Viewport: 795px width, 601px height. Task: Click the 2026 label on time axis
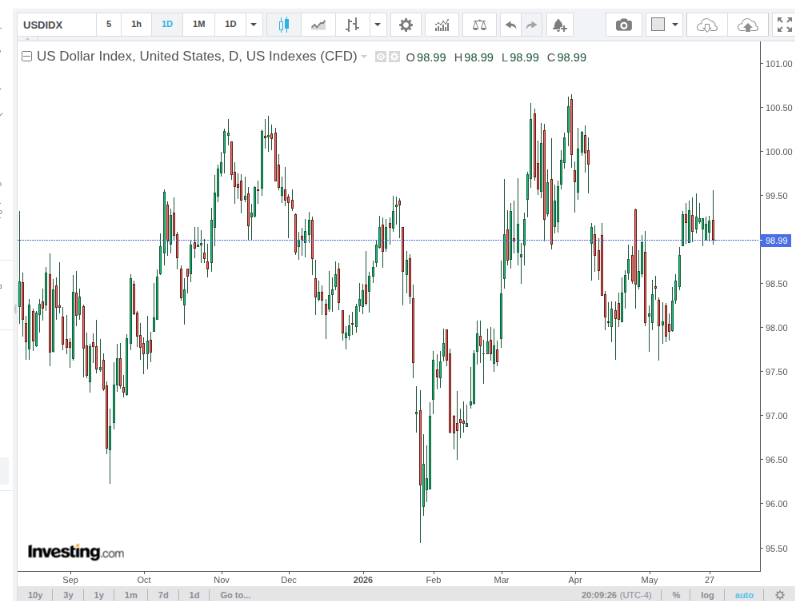363,580
